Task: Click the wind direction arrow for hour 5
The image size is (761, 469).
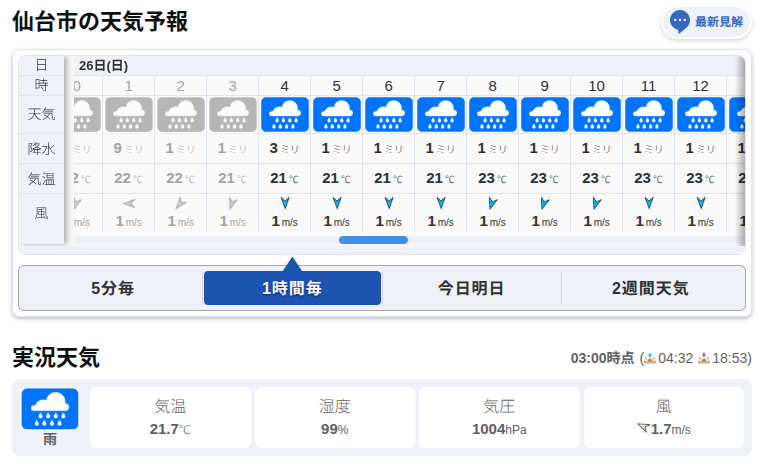Action: pos(337,203)
